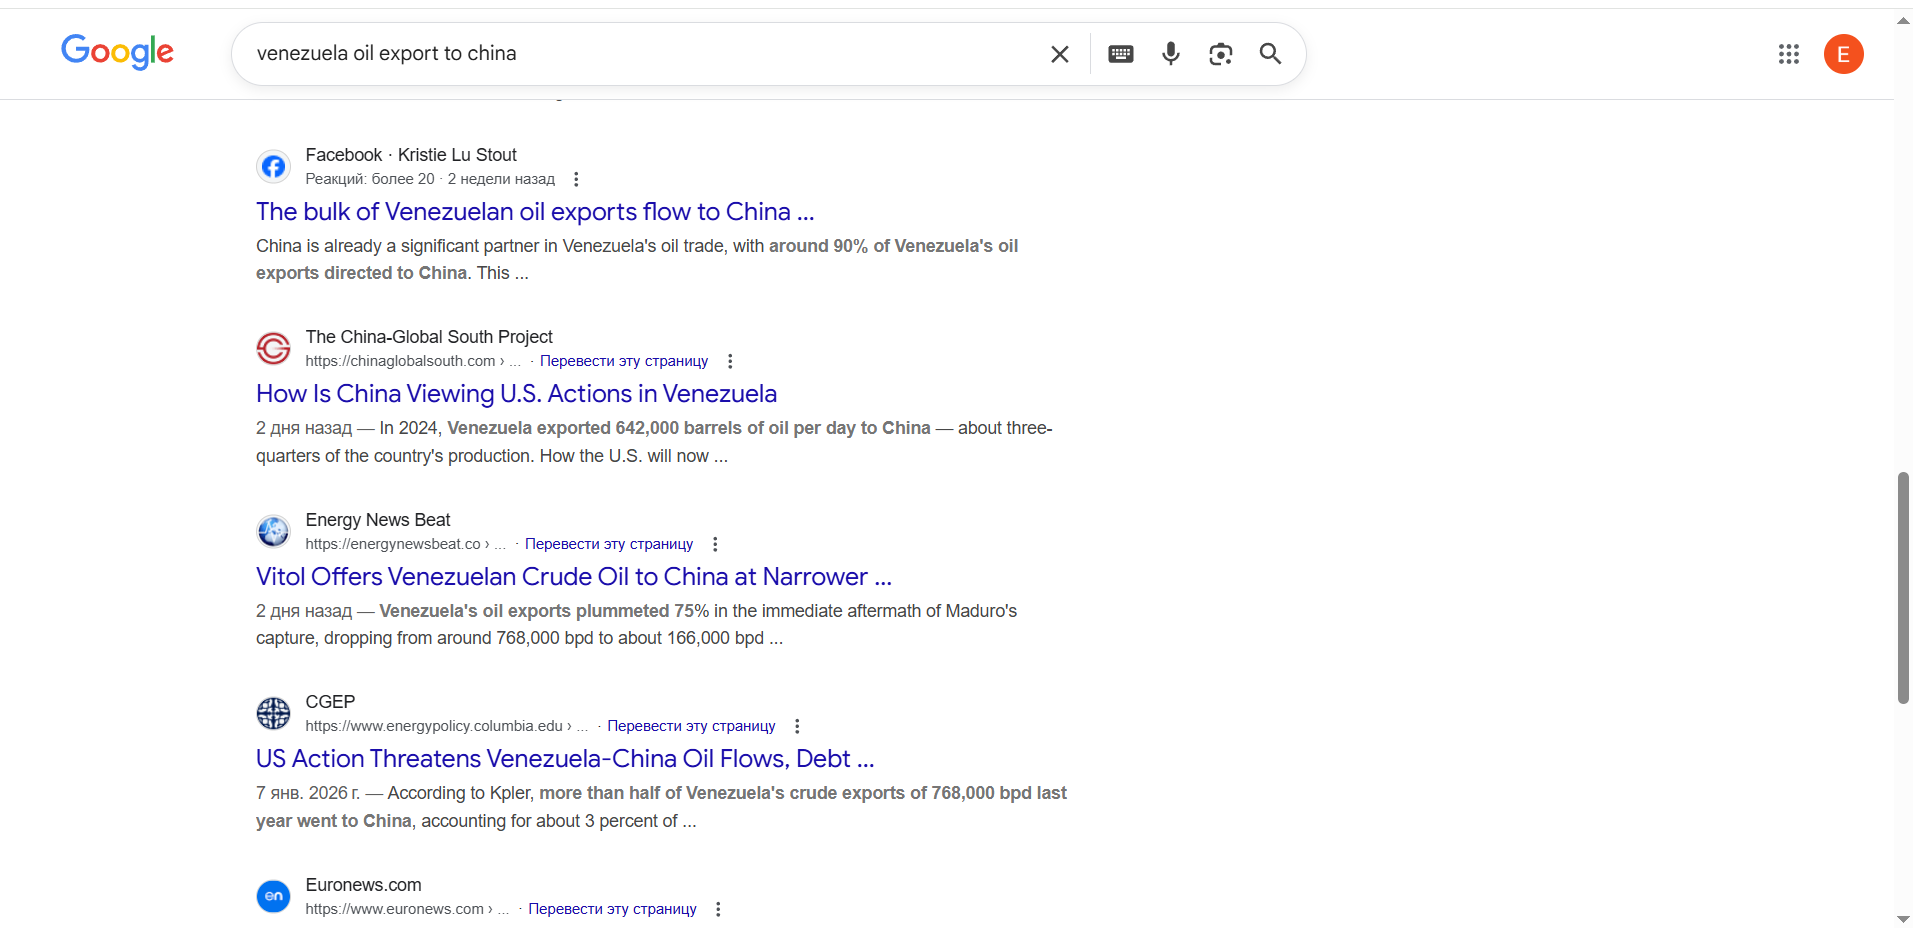Click the magnifying glass search button
This screenshot has width=1913, height=928.
(1270, 54)
